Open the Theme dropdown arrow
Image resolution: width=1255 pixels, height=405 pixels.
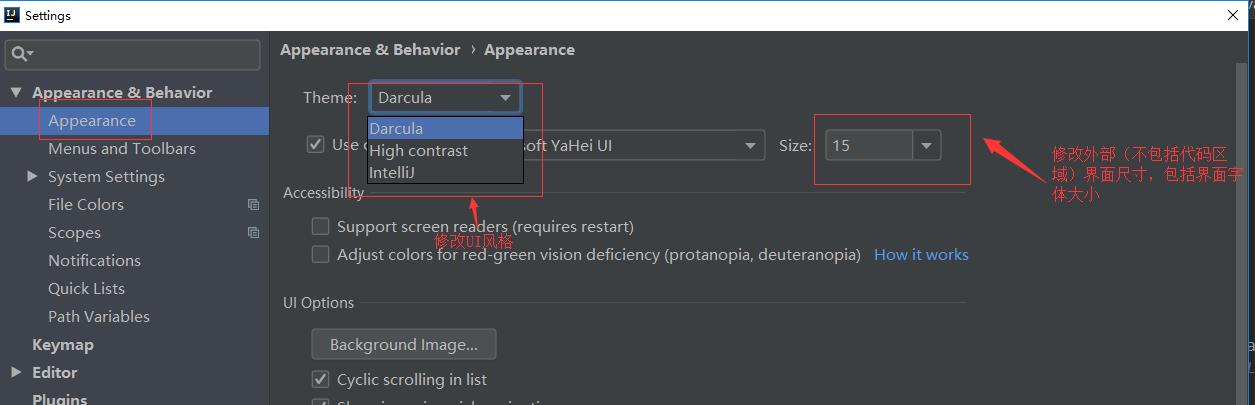[x=505, y=98]
